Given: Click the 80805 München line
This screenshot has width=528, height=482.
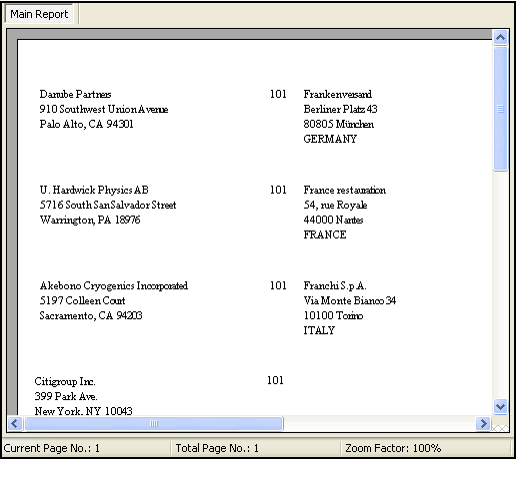Looking at the screenshot, I should [x=339, y=124].
